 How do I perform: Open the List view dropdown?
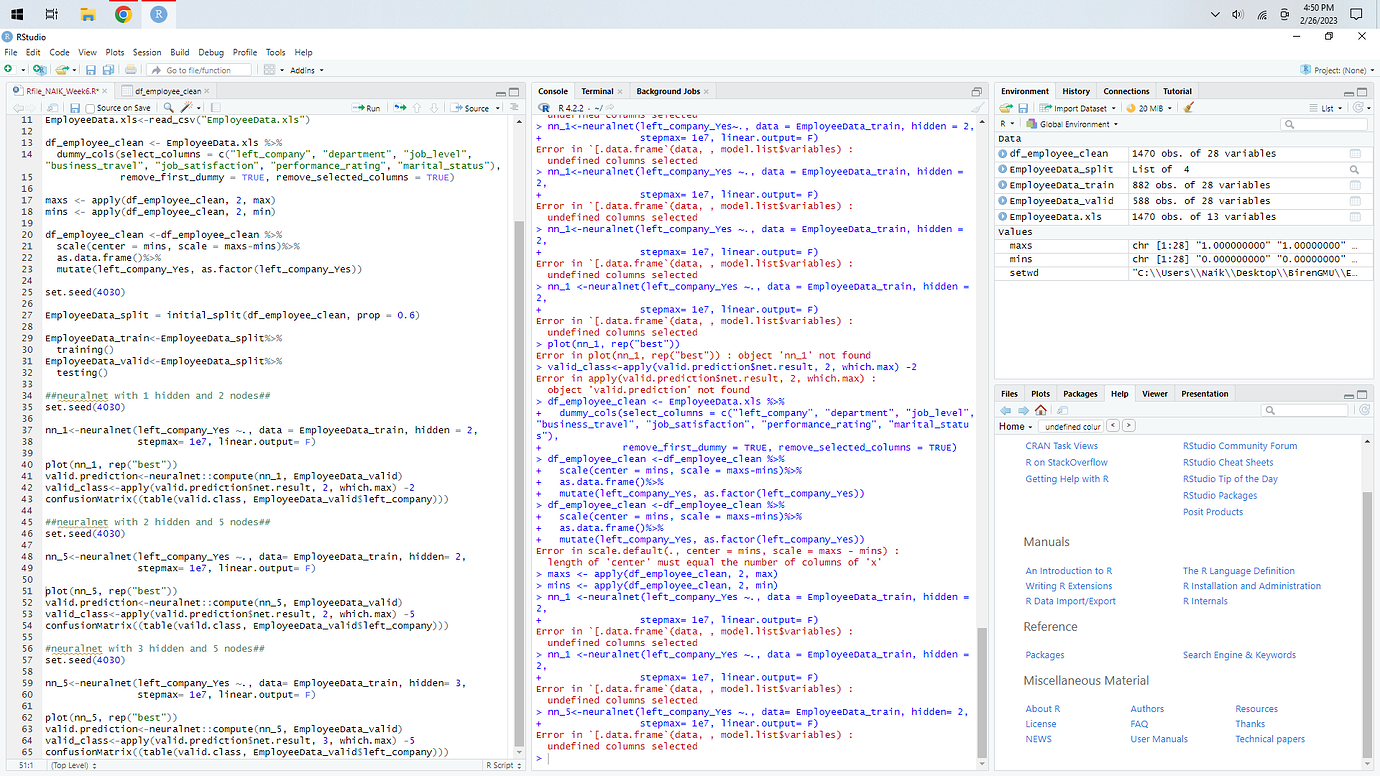click(1329, 108)
